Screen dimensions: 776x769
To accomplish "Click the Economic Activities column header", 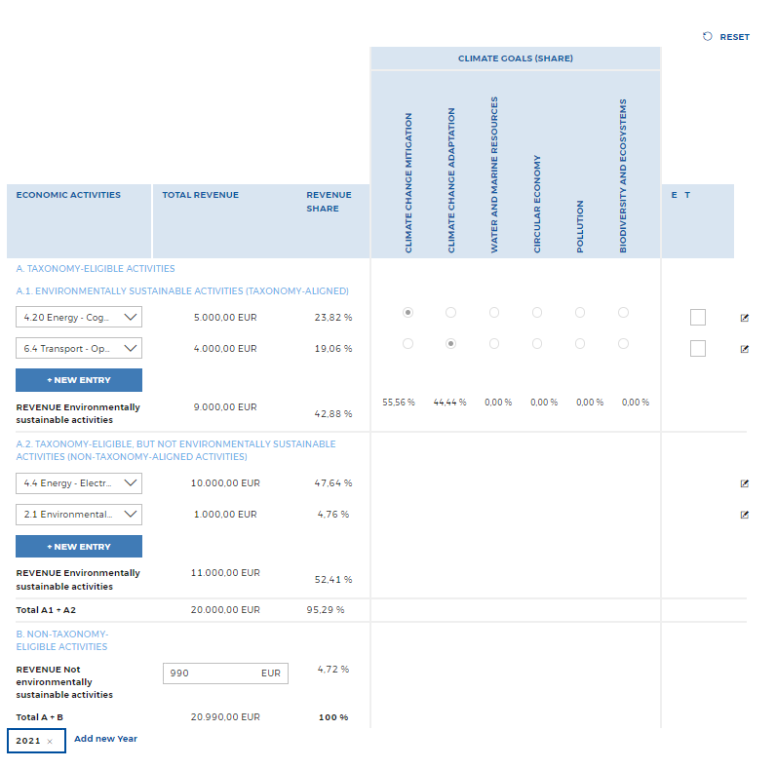I will (x=68, y=195).
